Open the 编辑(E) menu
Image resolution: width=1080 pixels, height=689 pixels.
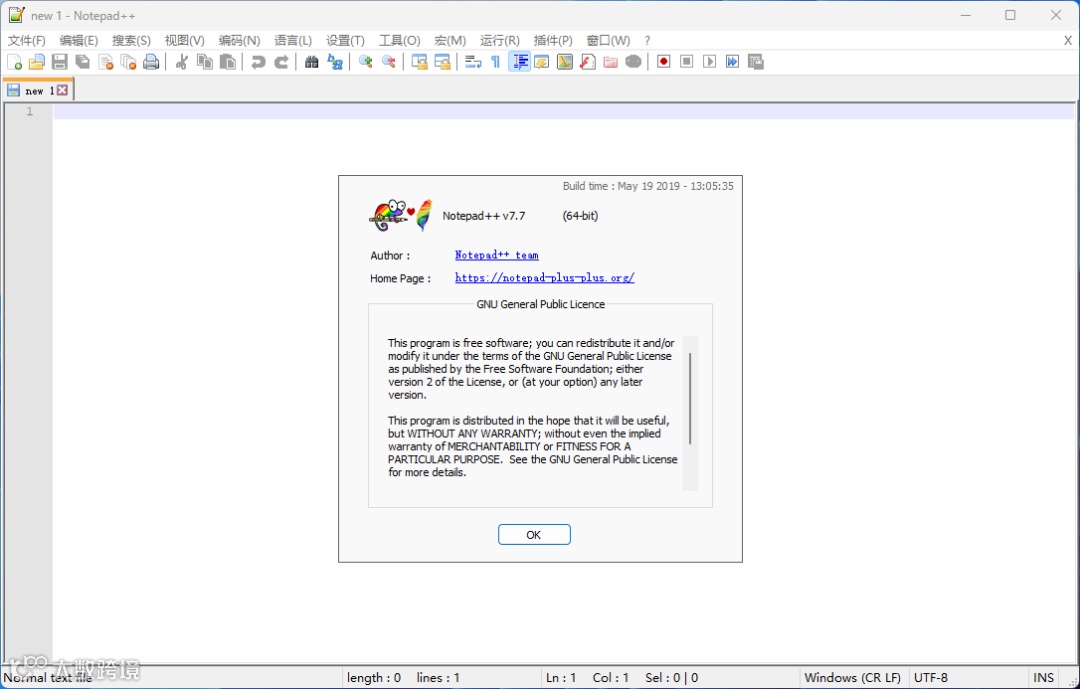click(79, 41)
